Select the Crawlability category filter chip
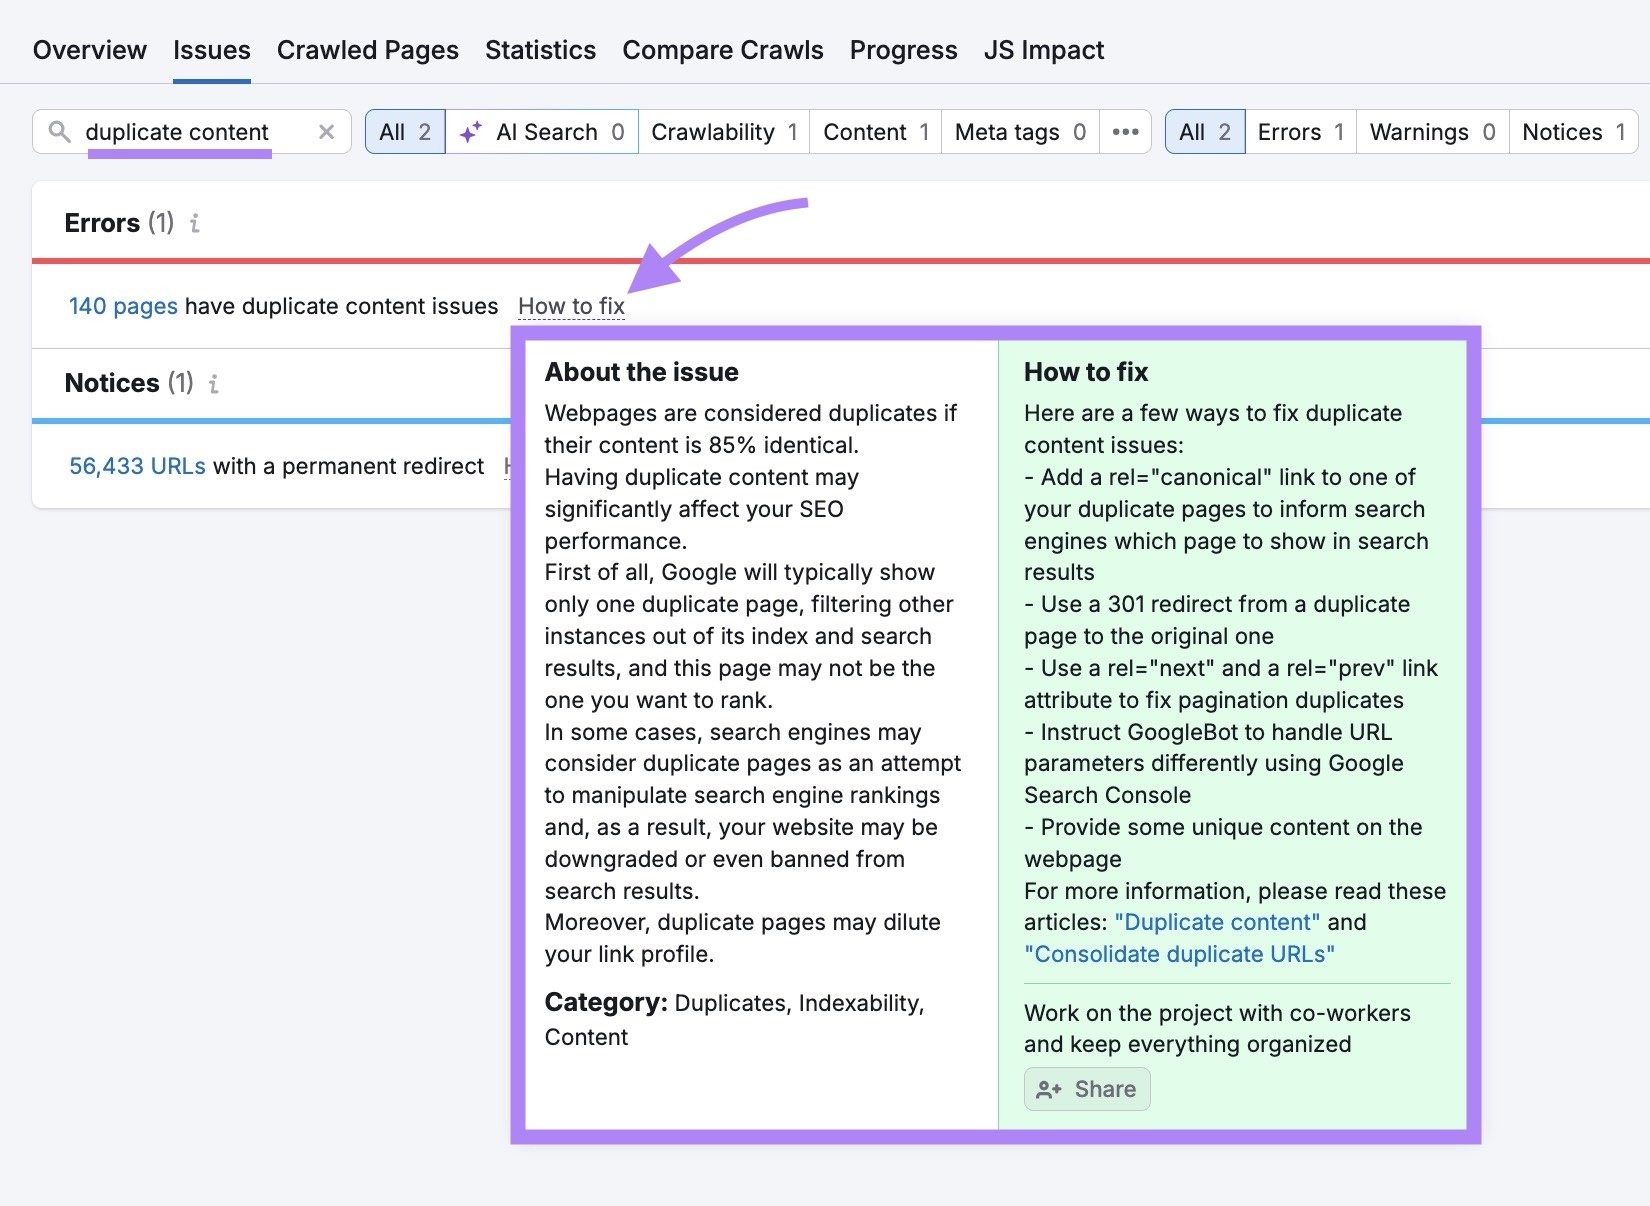Image resolution: width=1650 pixels, height=1206 pixels. click(x=722, y=131)
